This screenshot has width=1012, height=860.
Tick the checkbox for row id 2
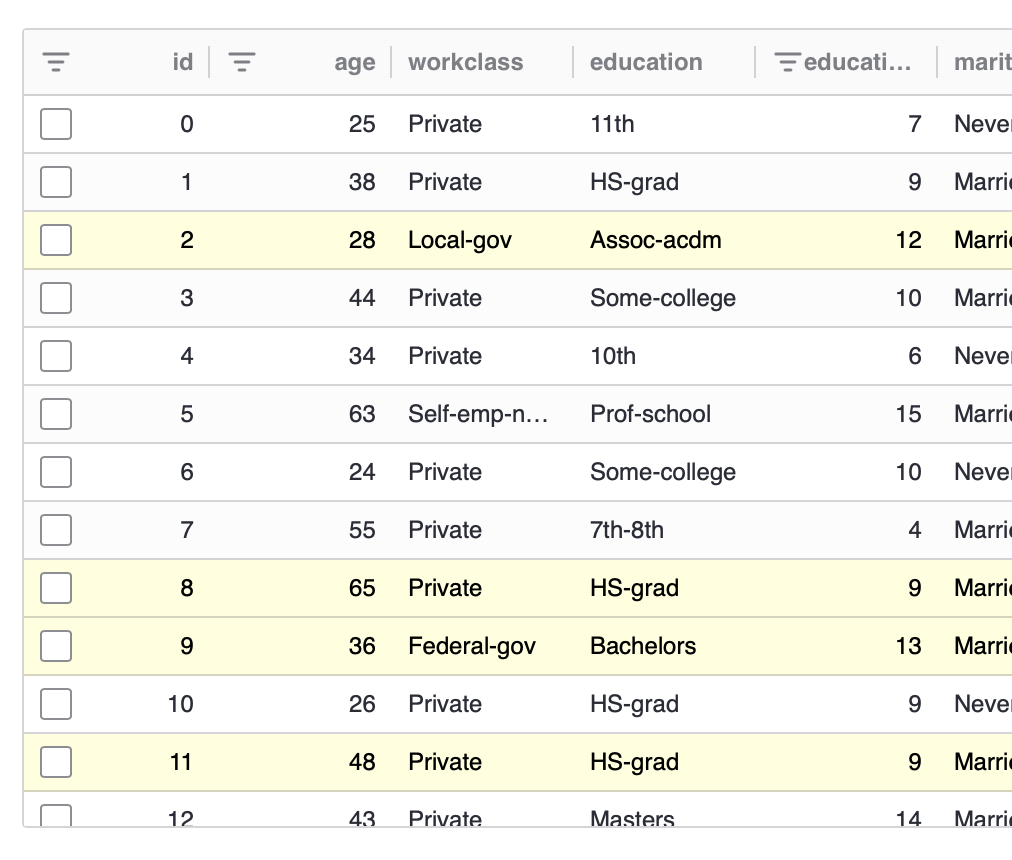tap(56, 240)
